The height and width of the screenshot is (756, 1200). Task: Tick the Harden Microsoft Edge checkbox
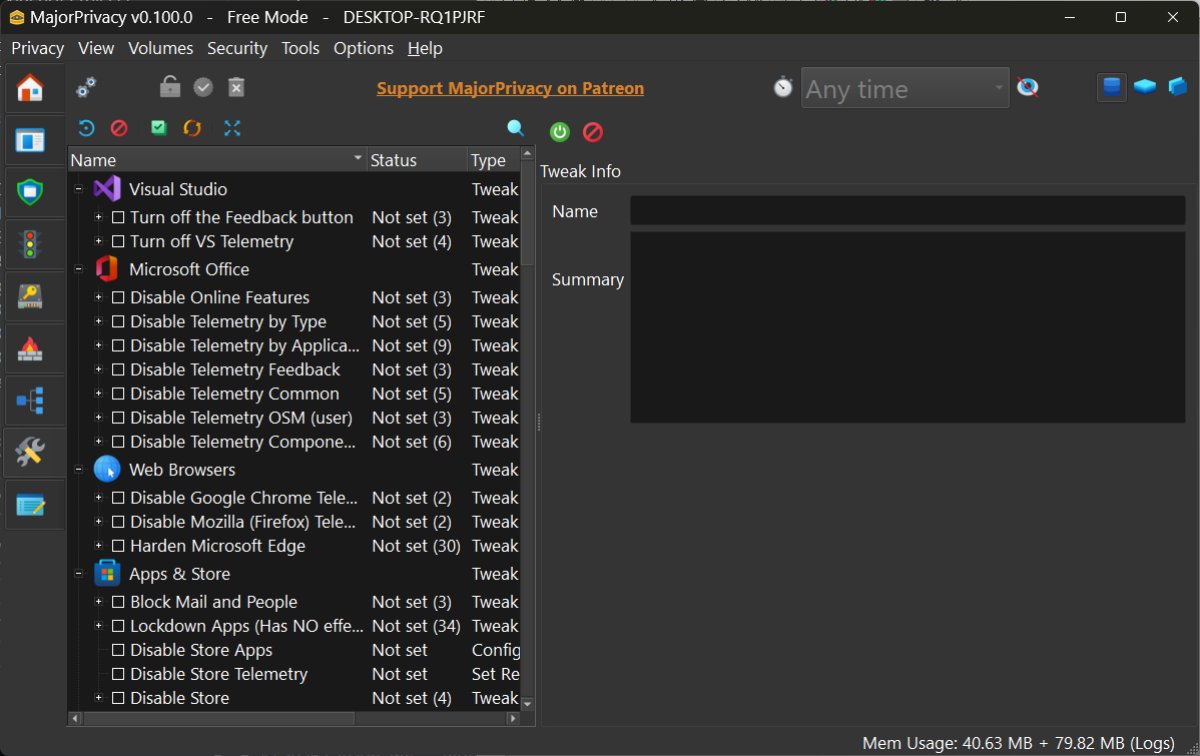118,546
